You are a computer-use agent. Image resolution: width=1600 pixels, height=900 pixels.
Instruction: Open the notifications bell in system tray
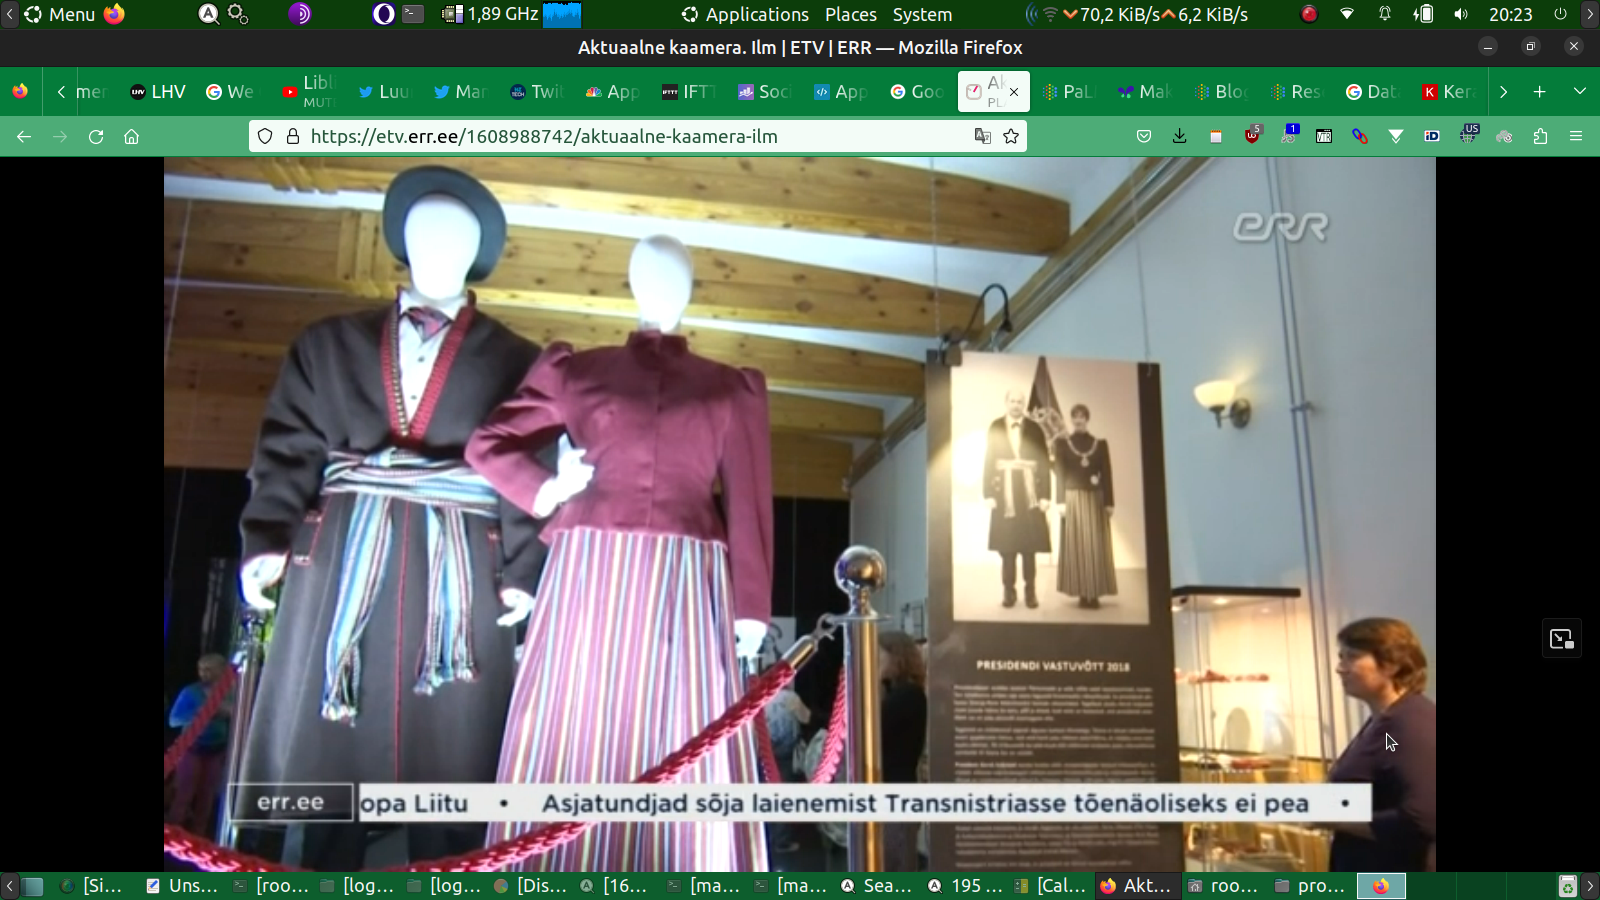pyautogui.click(x=1385, y=14)
